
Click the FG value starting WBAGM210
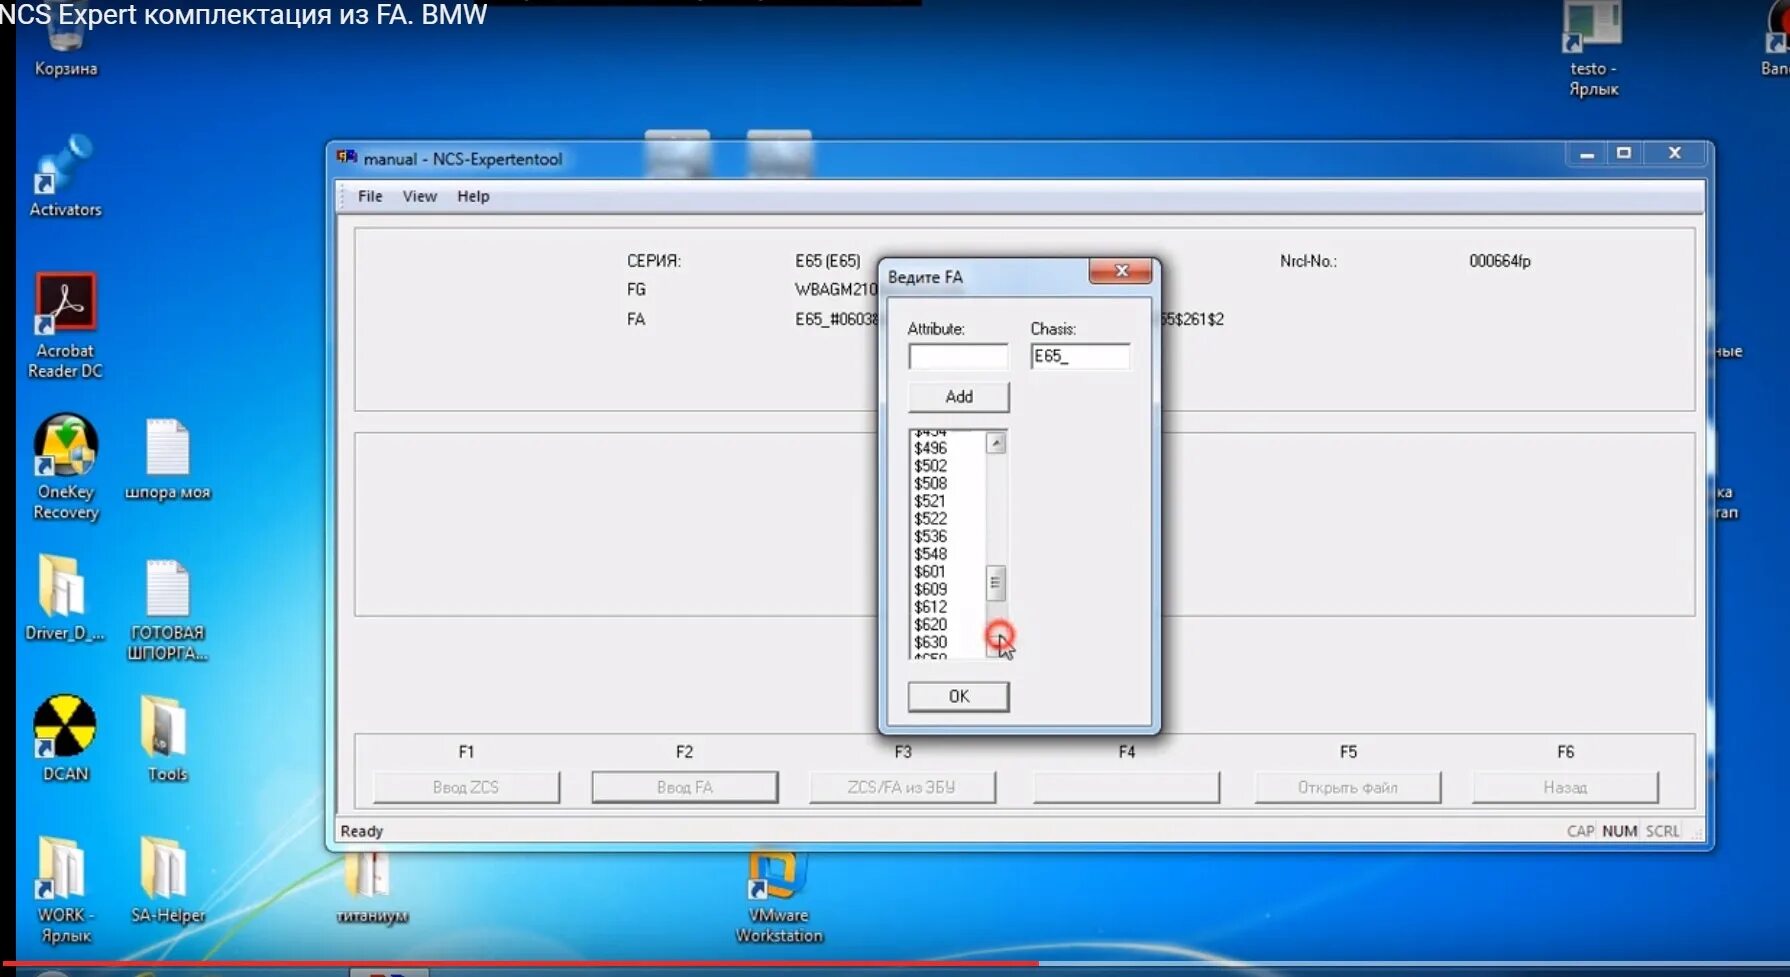(836, 290)
